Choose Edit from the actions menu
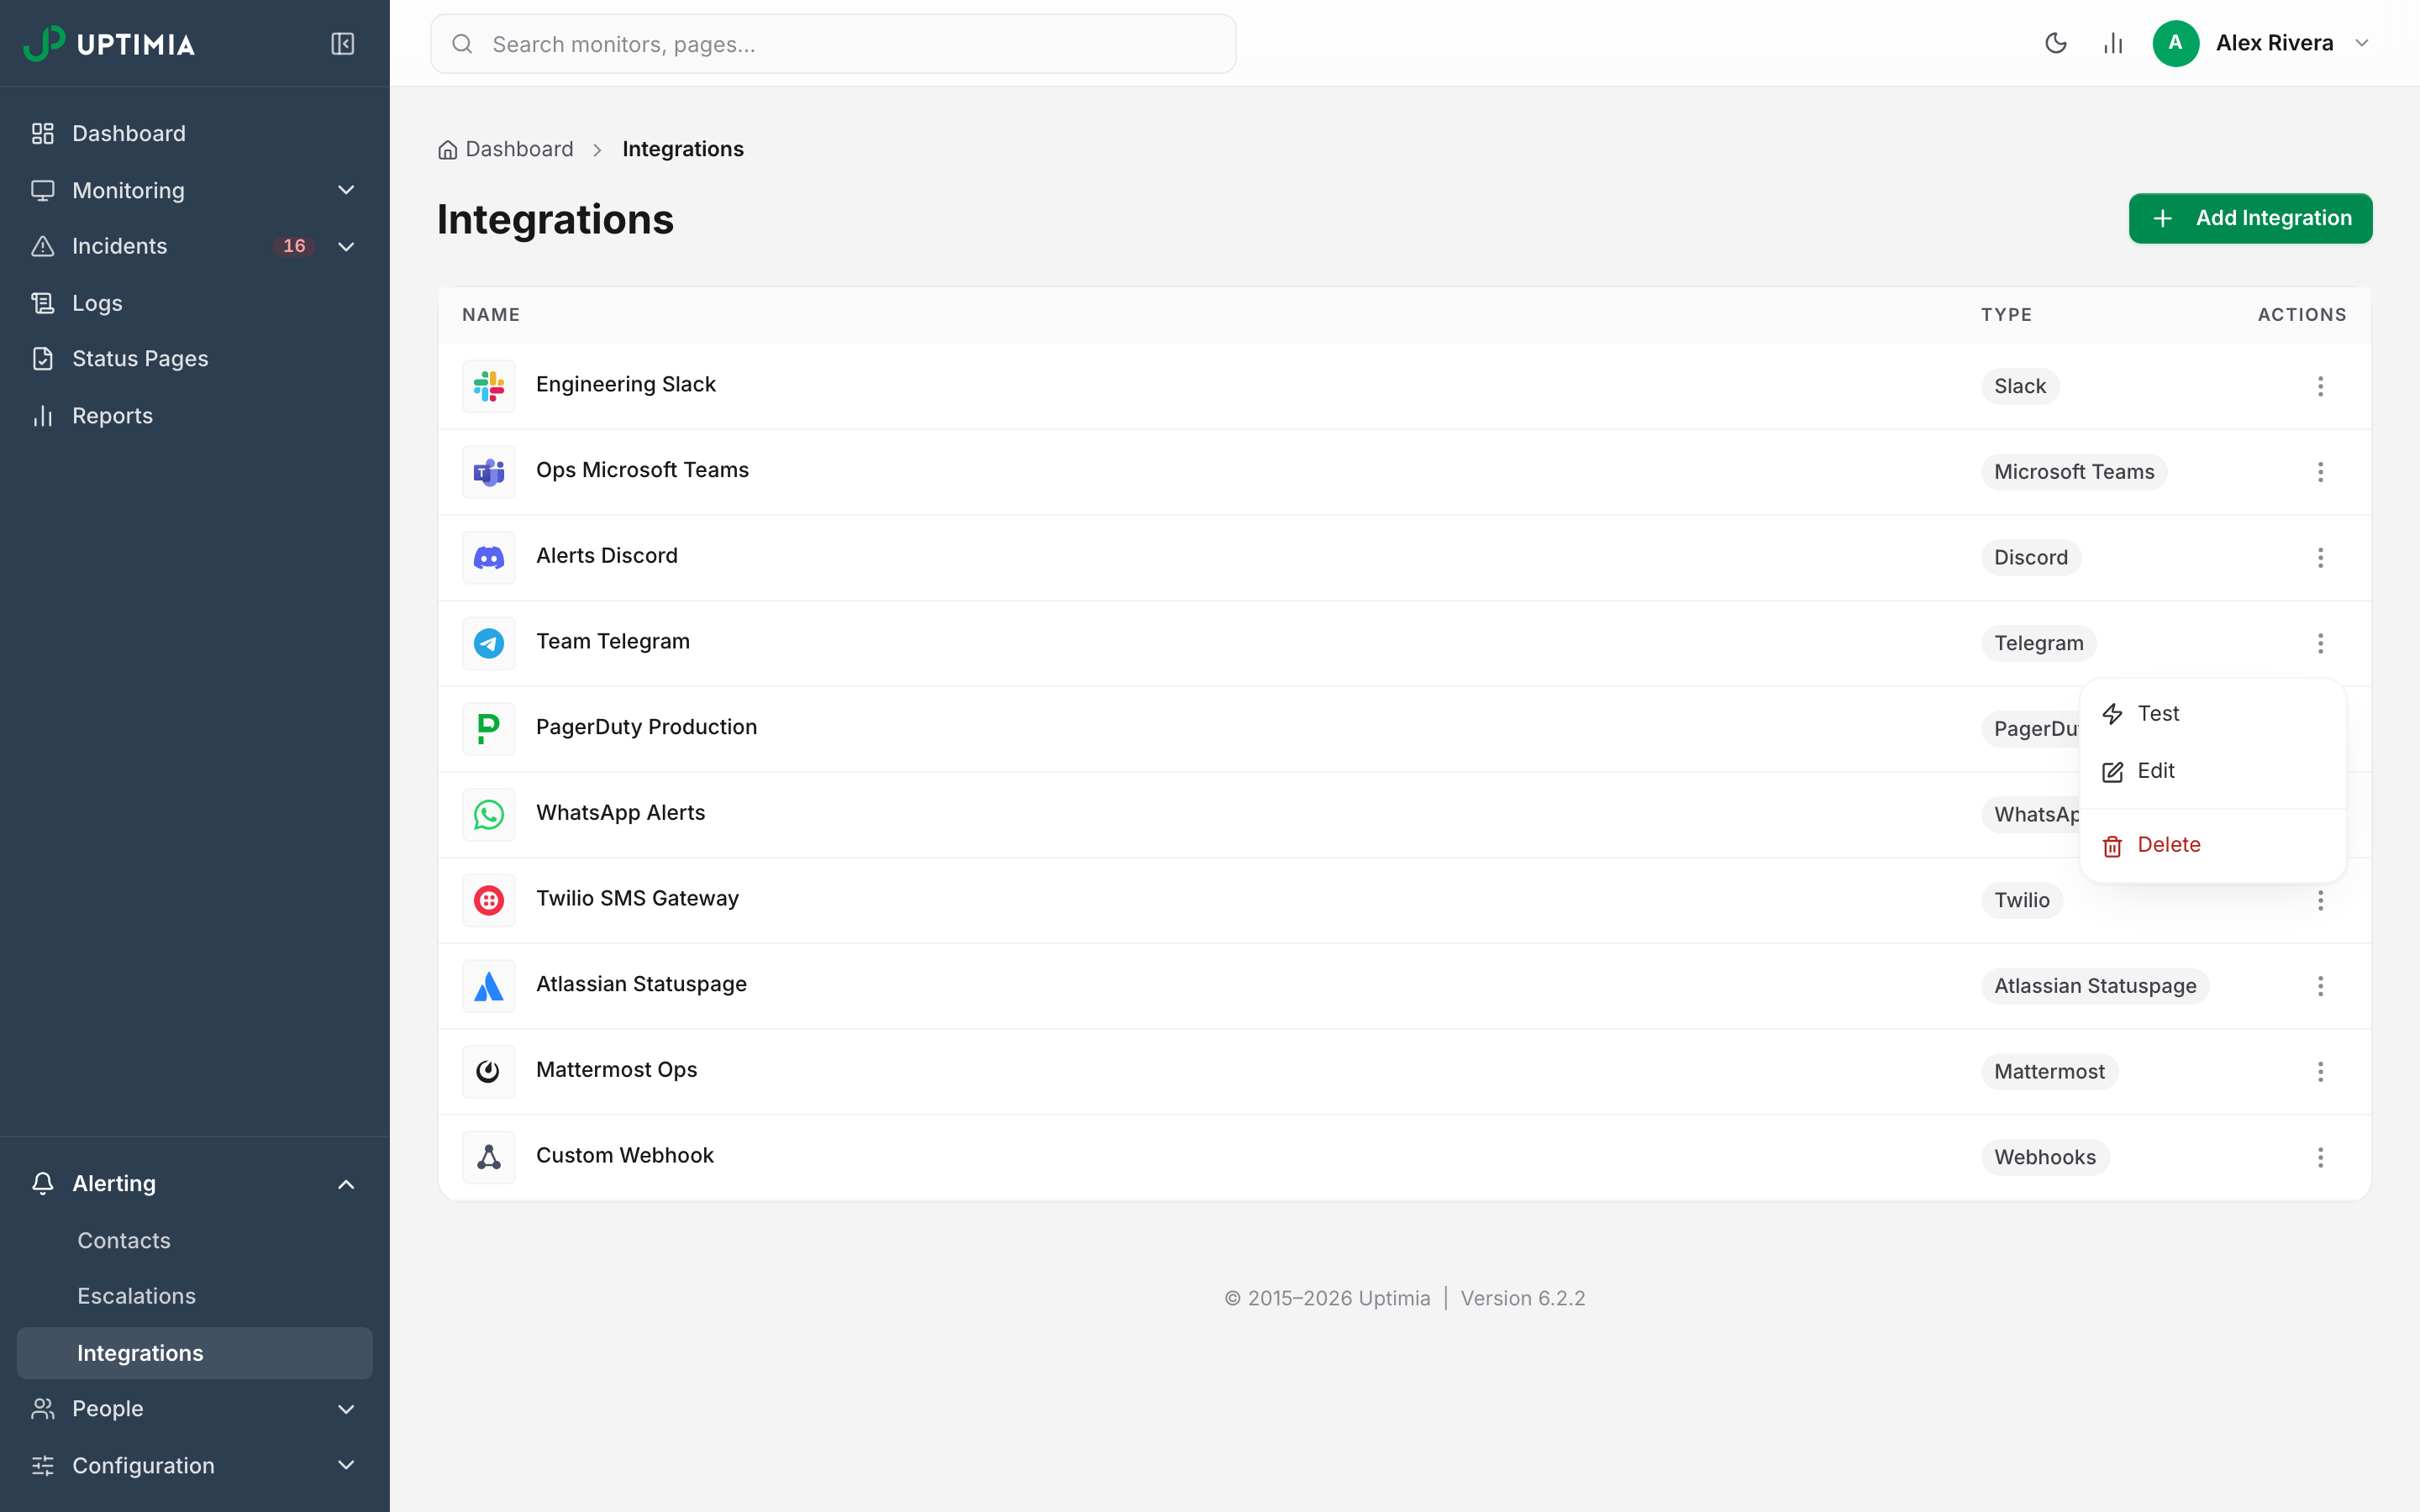The height and width of the screenshot is (1512, 2420). pyautogui.click(x=2212, y=771)
